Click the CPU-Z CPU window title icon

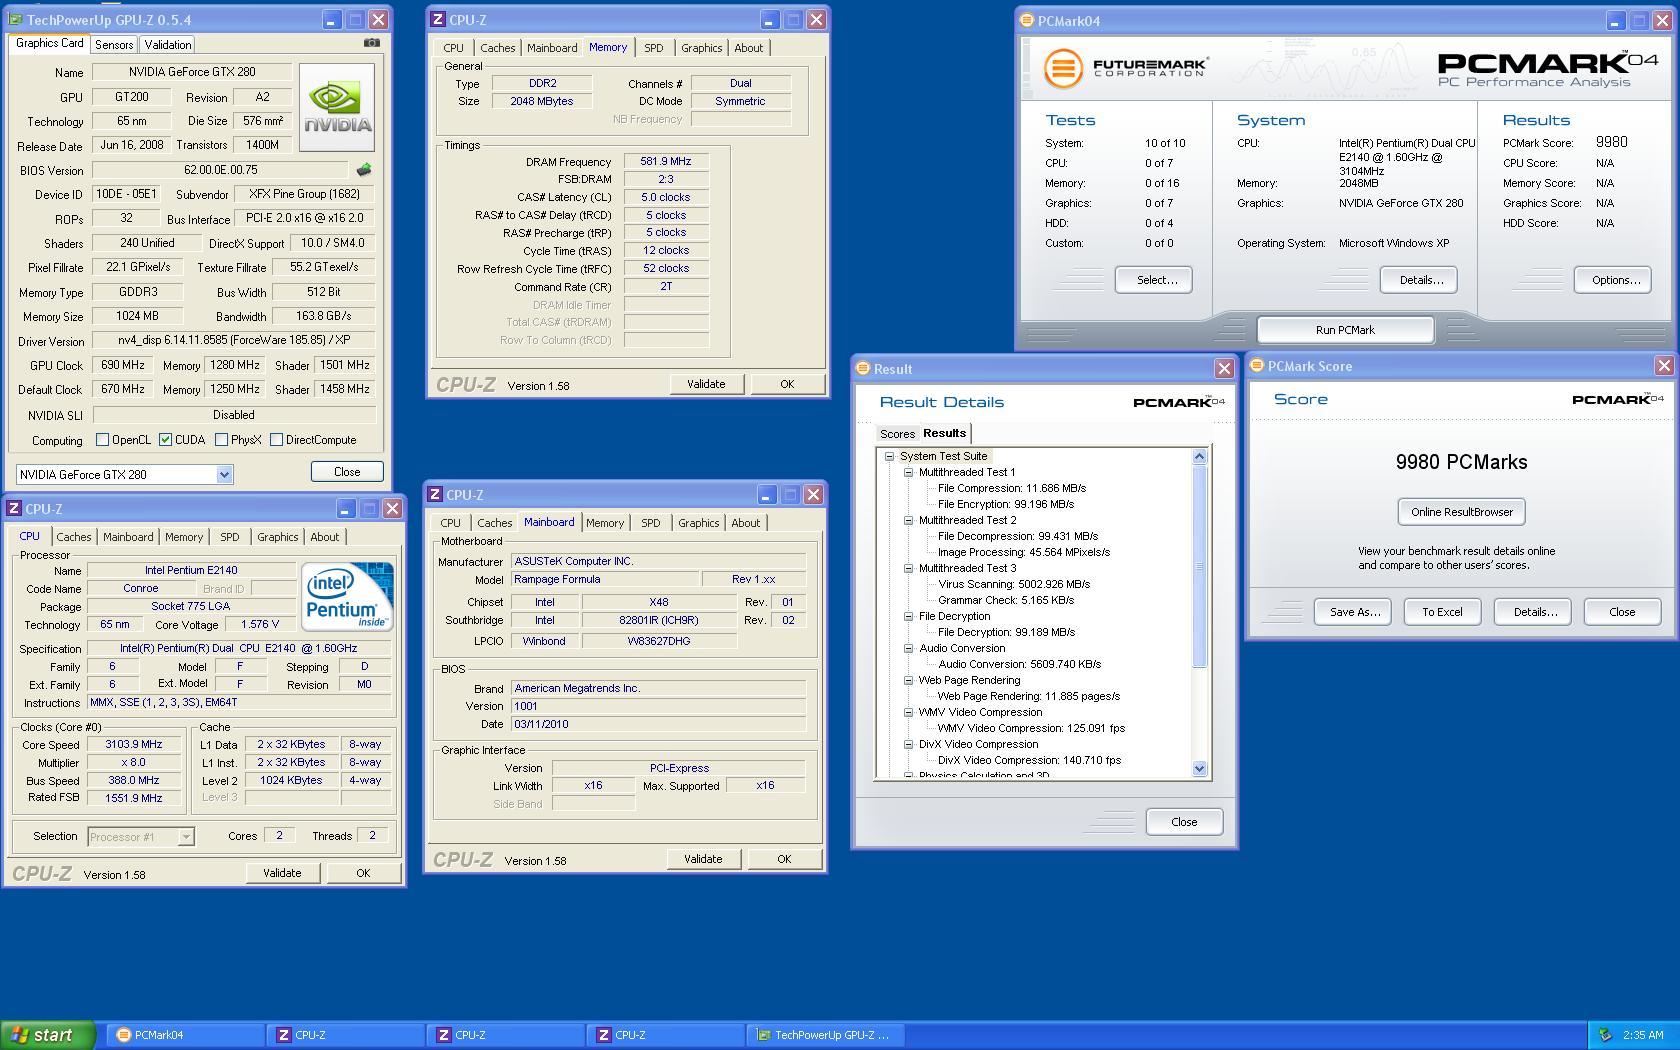click(x=14, y=508)
